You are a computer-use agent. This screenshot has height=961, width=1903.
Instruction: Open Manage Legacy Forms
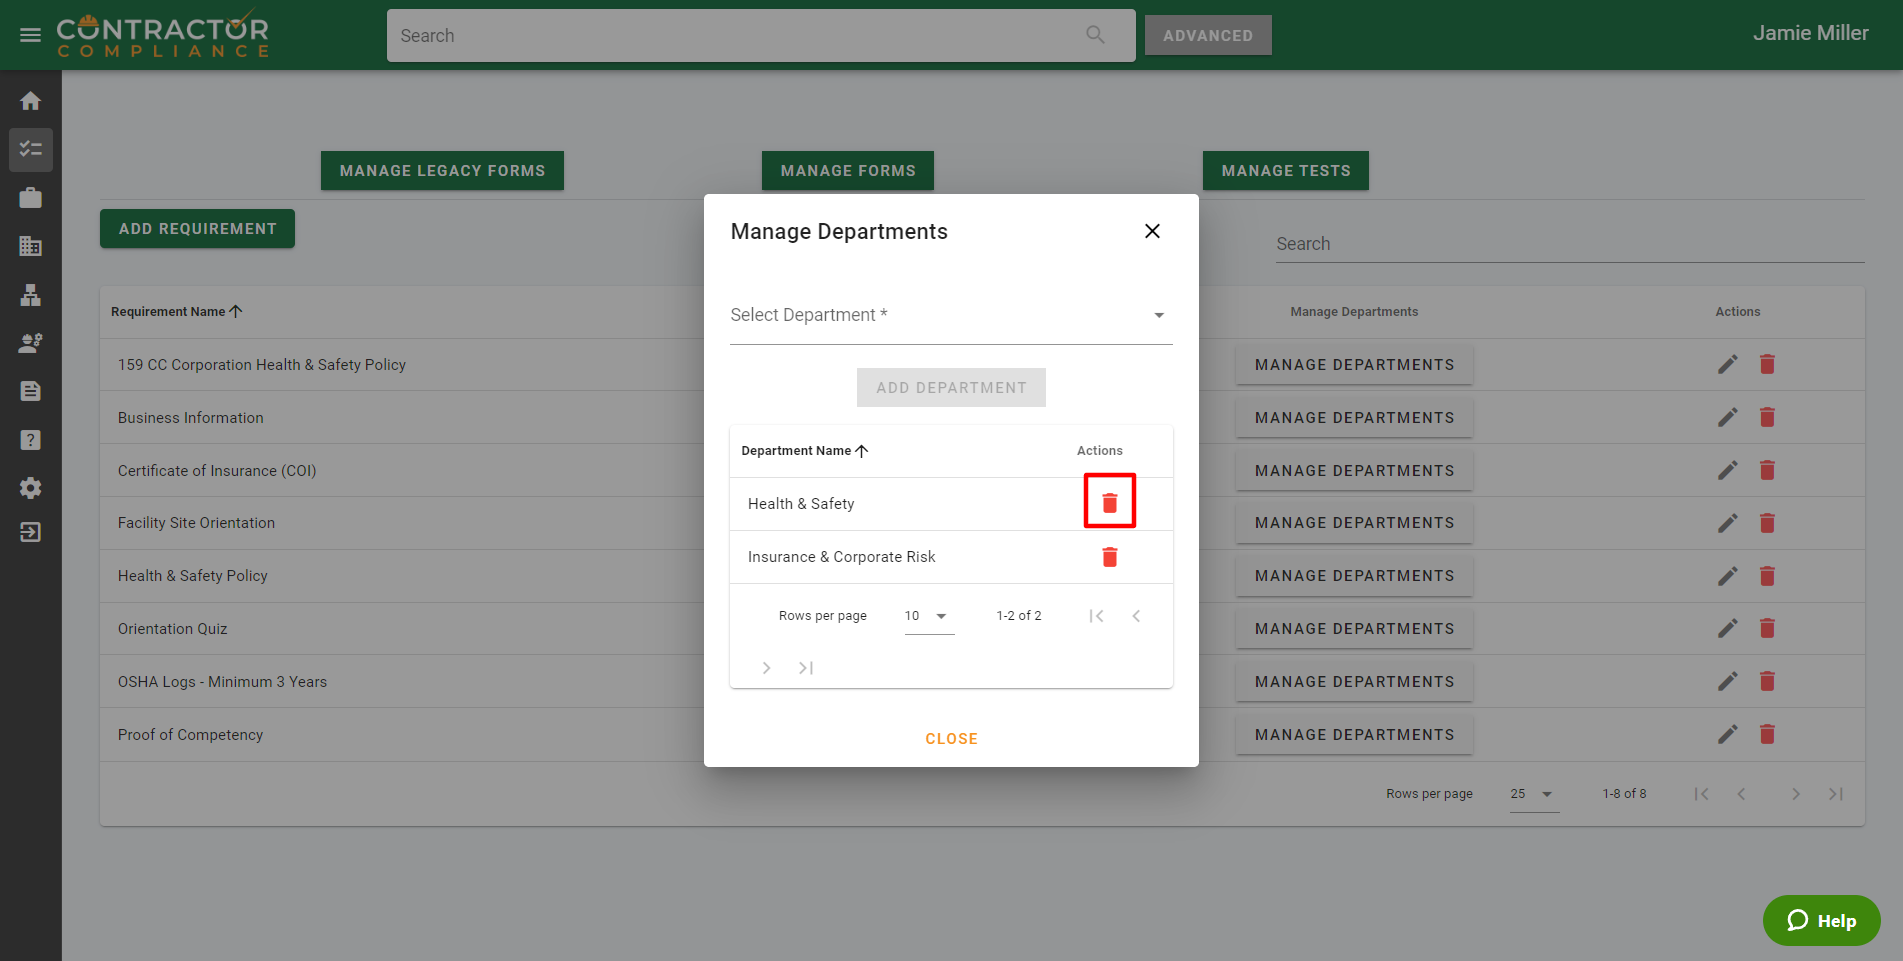point(442,171)
